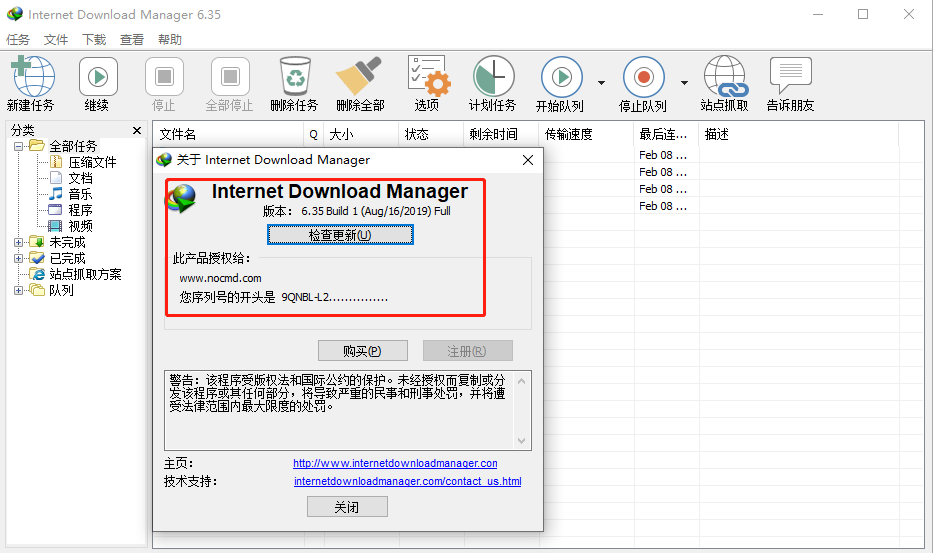The image size is (933, 553).
Task: Click the 站点抓取 site grabber icon
Action: pos(724,77)
